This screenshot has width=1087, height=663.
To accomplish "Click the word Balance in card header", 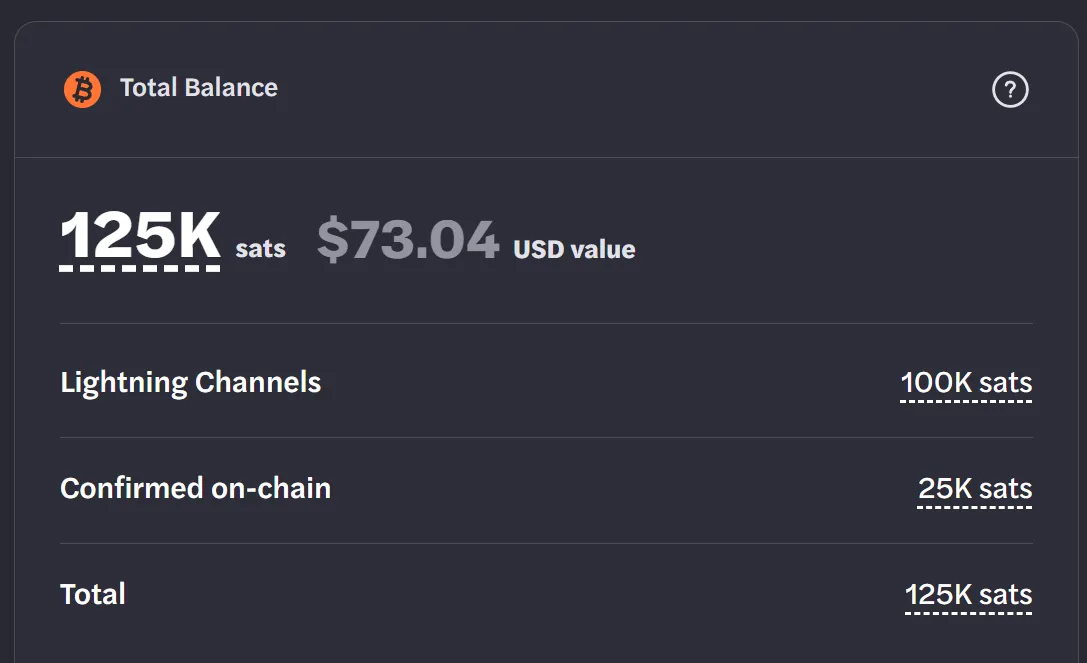I will [x=231, y=88].
